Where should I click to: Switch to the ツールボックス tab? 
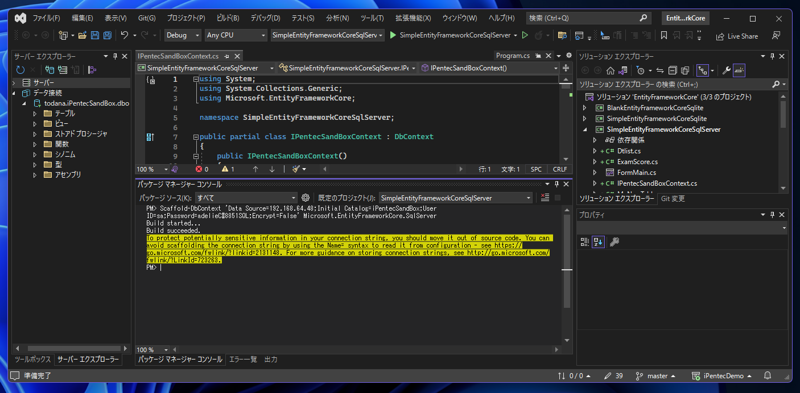point(32,359)
